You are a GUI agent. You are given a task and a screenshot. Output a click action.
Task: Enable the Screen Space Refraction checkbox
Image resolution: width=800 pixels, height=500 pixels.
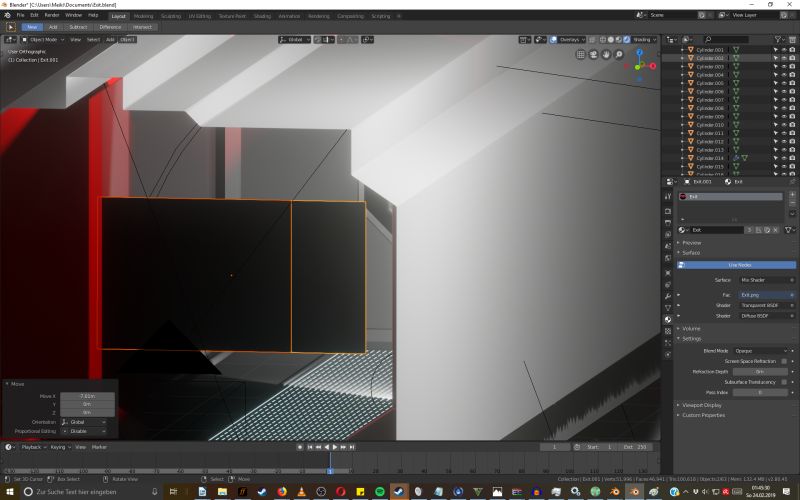[784, 361]
